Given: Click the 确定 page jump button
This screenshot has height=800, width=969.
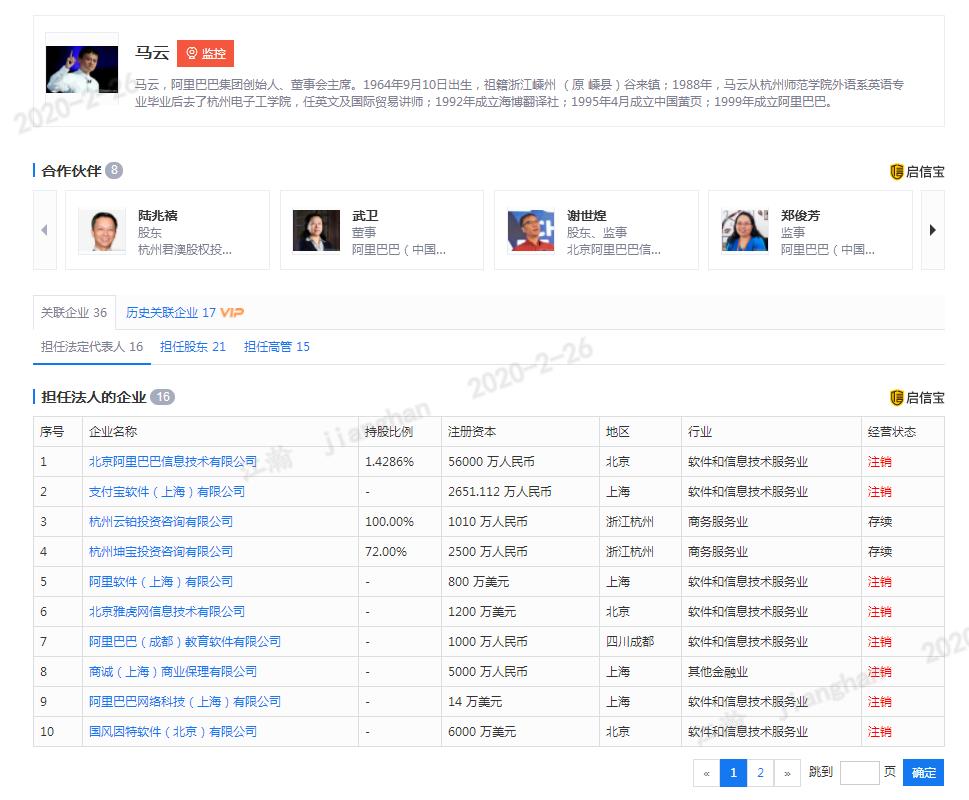Looking at the screenshot, I should tap(922, 772).
